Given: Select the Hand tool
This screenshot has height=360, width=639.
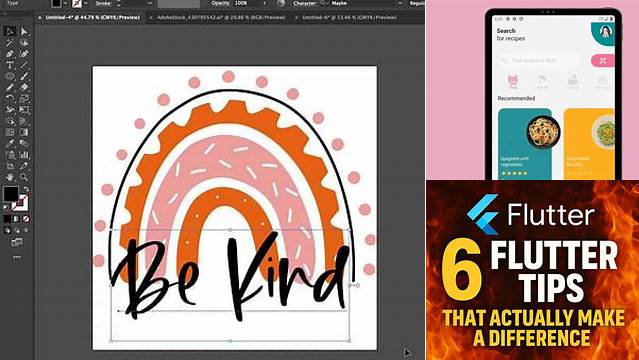Looking at the screenshot, I should (x=10, y=177).
